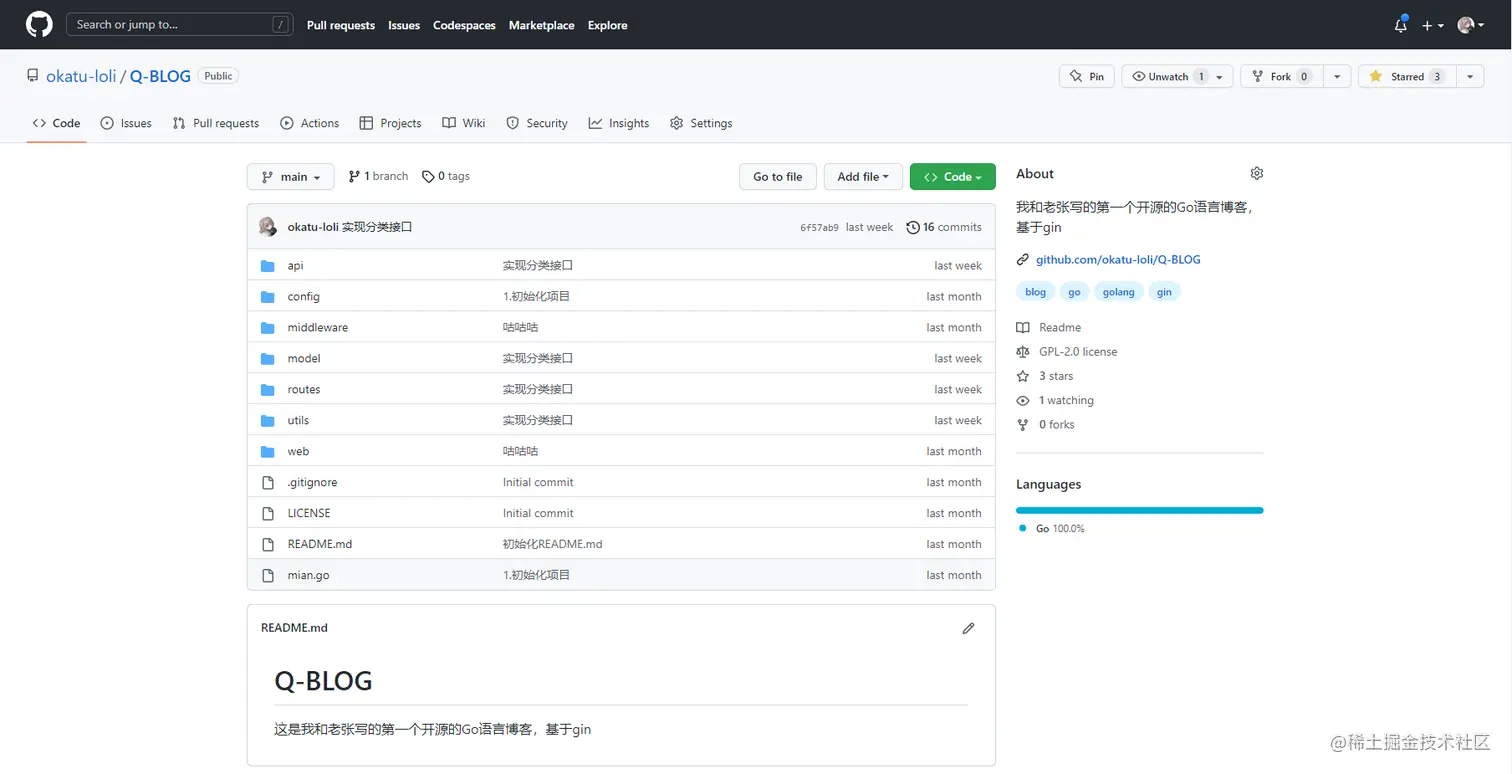This screenshot has width=1512, height=774.
Task: Open Explore in top navigation
Action: (608, 25)
